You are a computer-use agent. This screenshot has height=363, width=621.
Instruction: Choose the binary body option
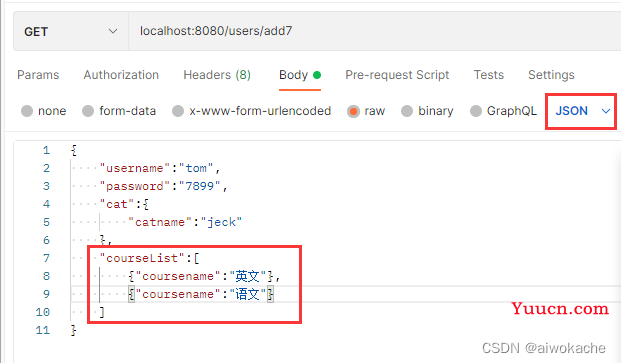(407, 111)
